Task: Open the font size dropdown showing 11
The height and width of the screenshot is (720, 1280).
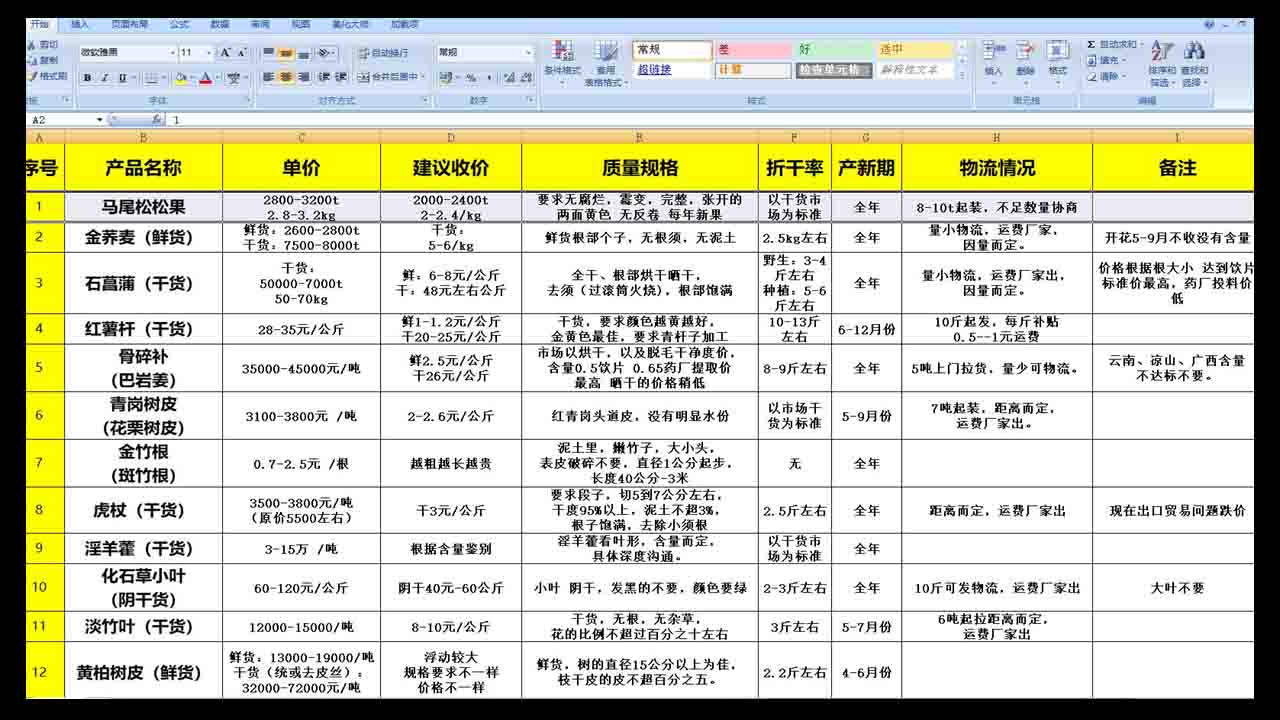Action: point(208,53)
